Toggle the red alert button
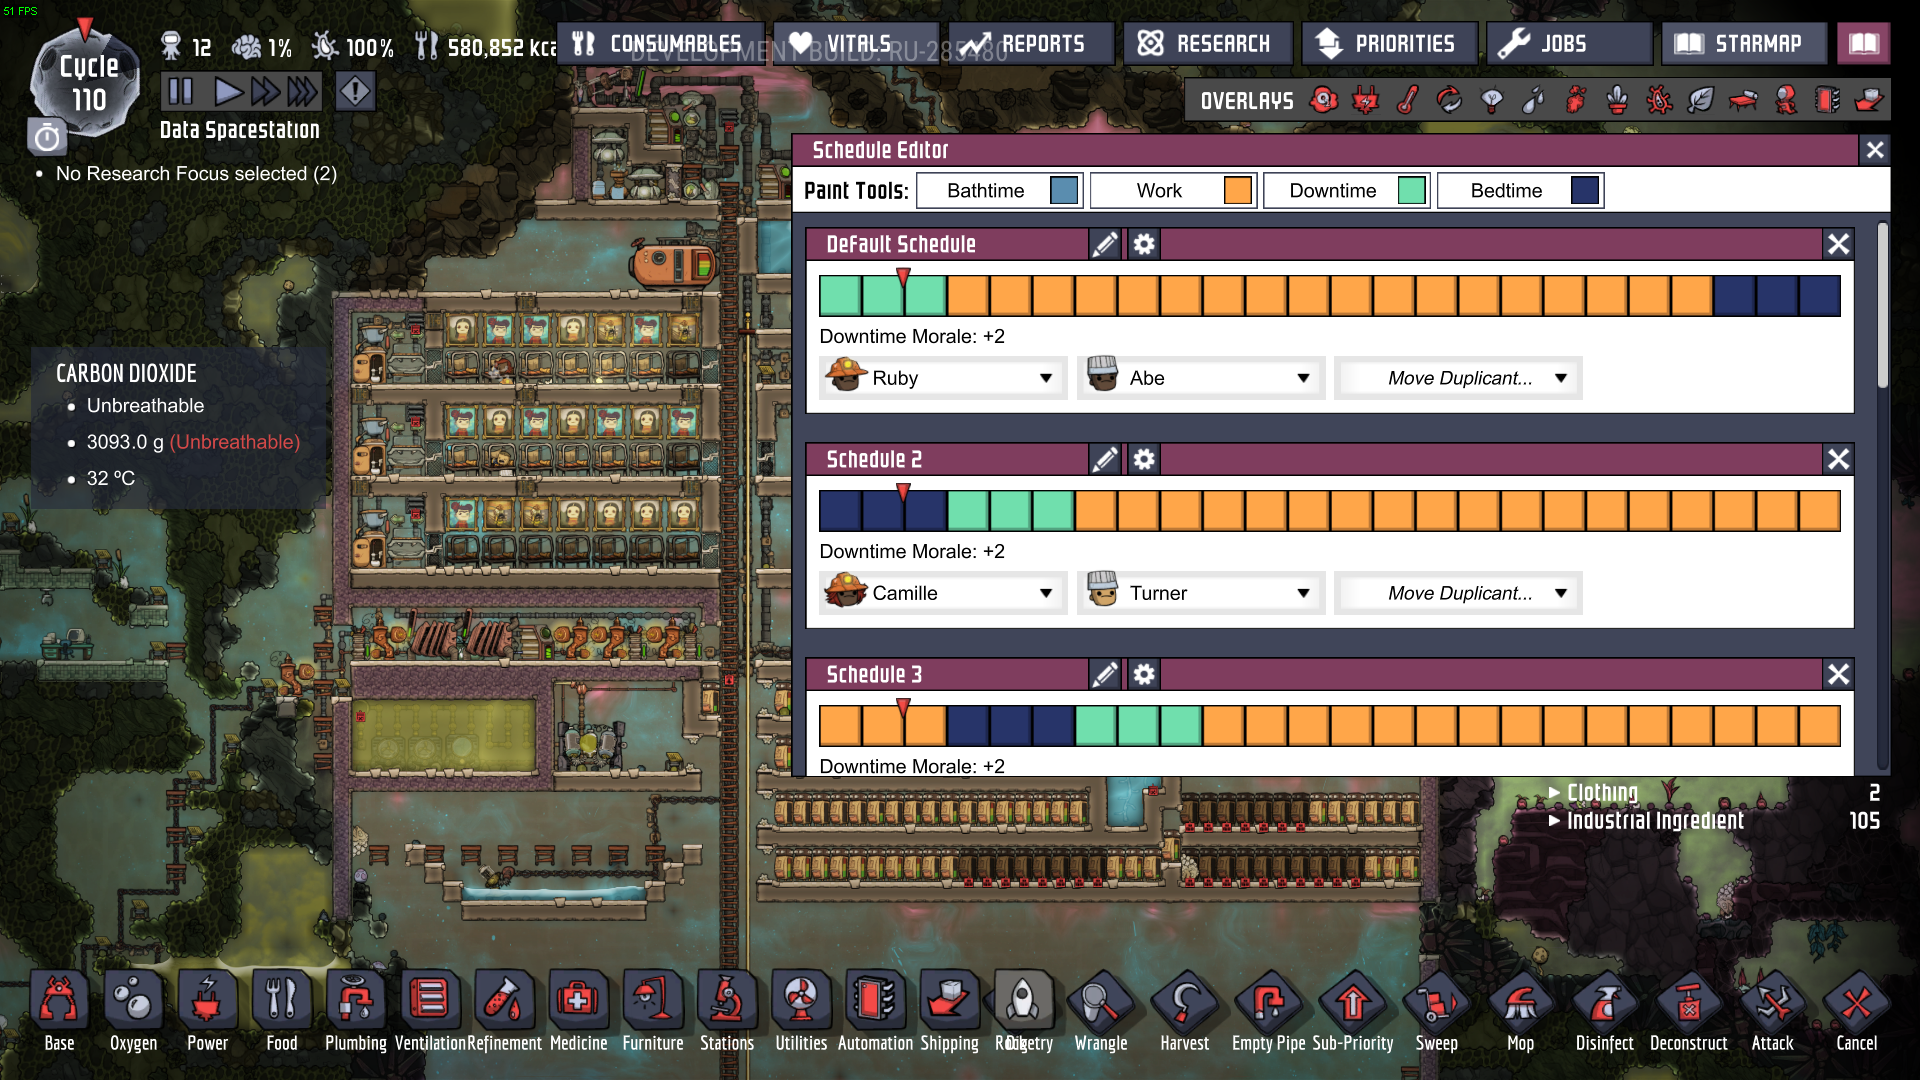 [x=355, y=92]
